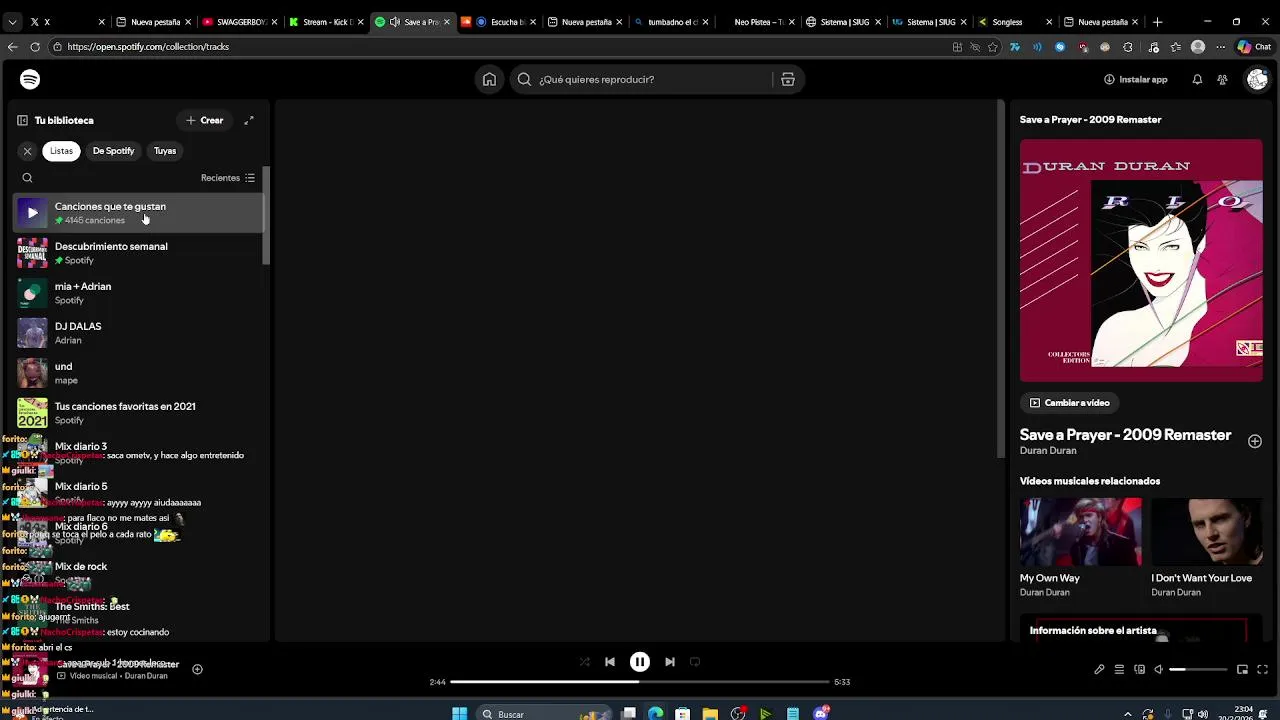Image resolution: width=1280 pixels, height=720 pixels.
Task: Open the friend activity icon
Action: coord(1222,80)
